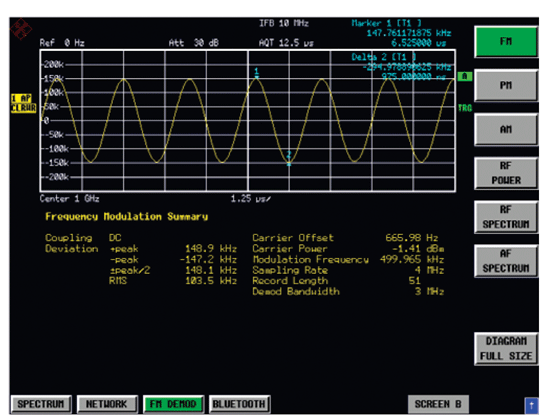Select the AM softkey
This screenshot has width=550, height=420.
[506, 129]
